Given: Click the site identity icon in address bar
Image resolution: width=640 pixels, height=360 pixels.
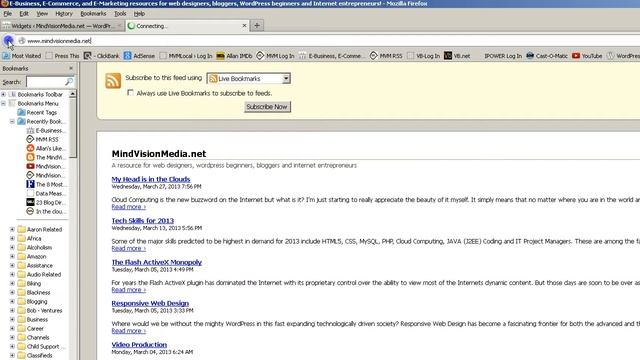Looking at the screenshot, I should click(x=22, y=40).
